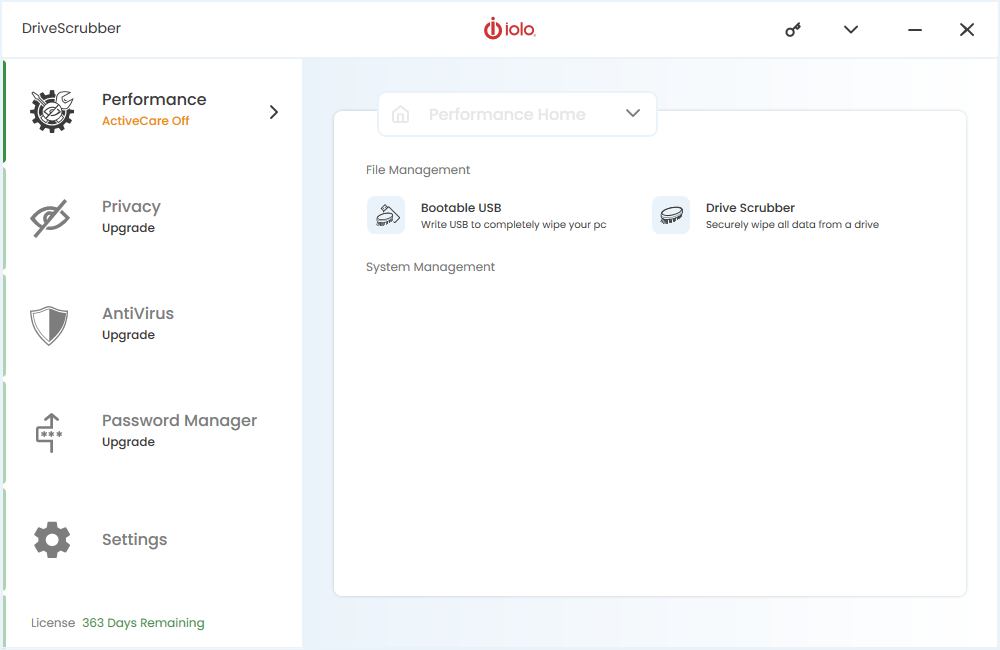Minimize the DriveScrubber window
Viewport: 1000px width, 650px height.
point(915,29)
